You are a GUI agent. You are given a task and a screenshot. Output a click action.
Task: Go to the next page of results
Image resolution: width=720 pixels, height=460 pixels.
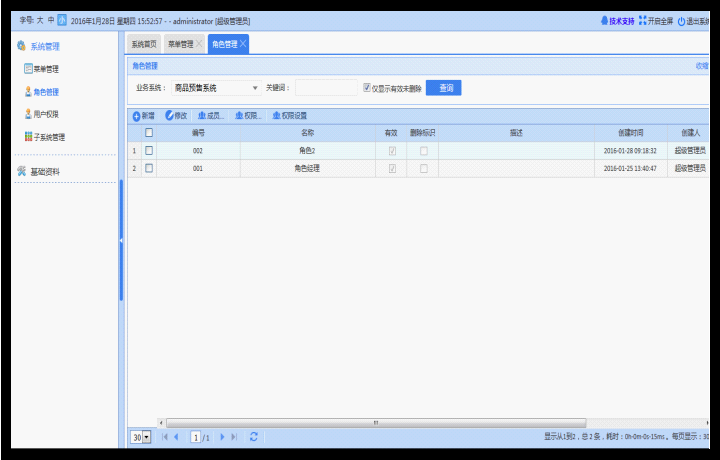tap(222, 437)
